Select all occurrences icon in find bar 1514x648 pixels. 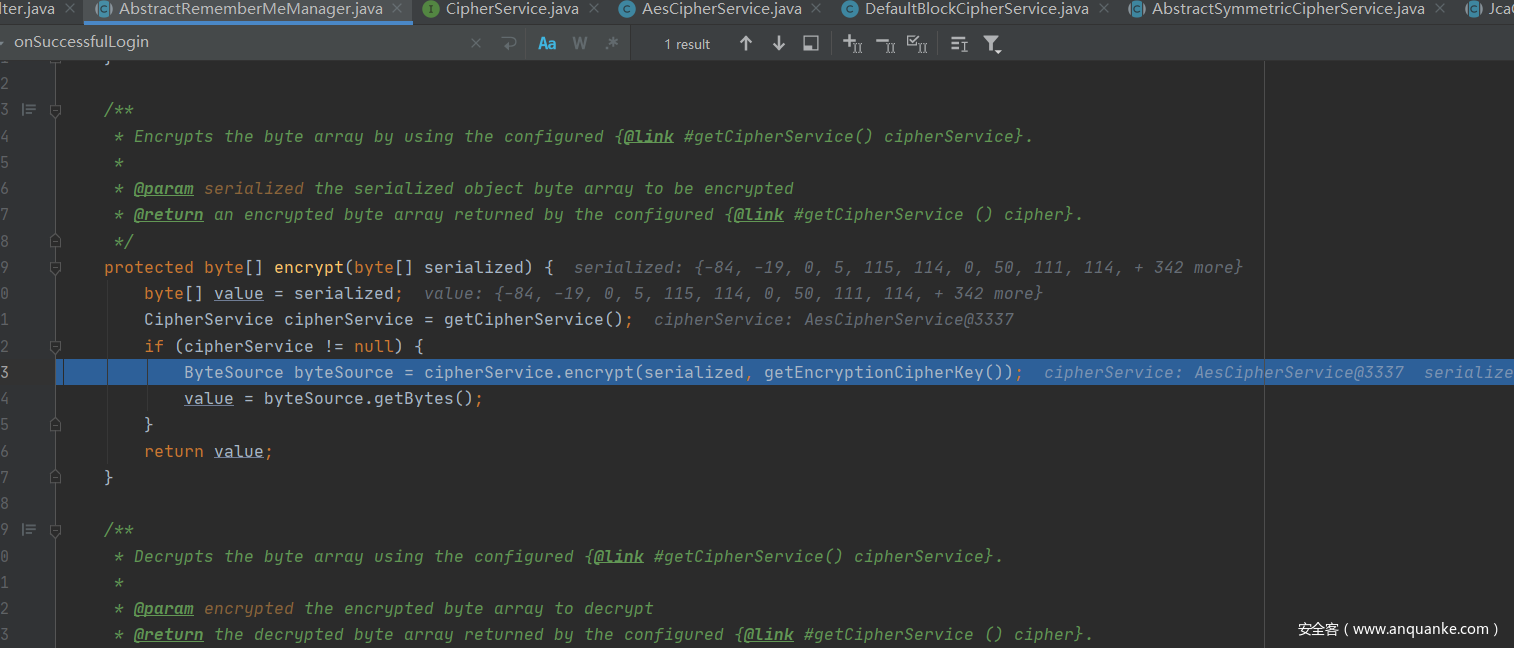point(916,44)
